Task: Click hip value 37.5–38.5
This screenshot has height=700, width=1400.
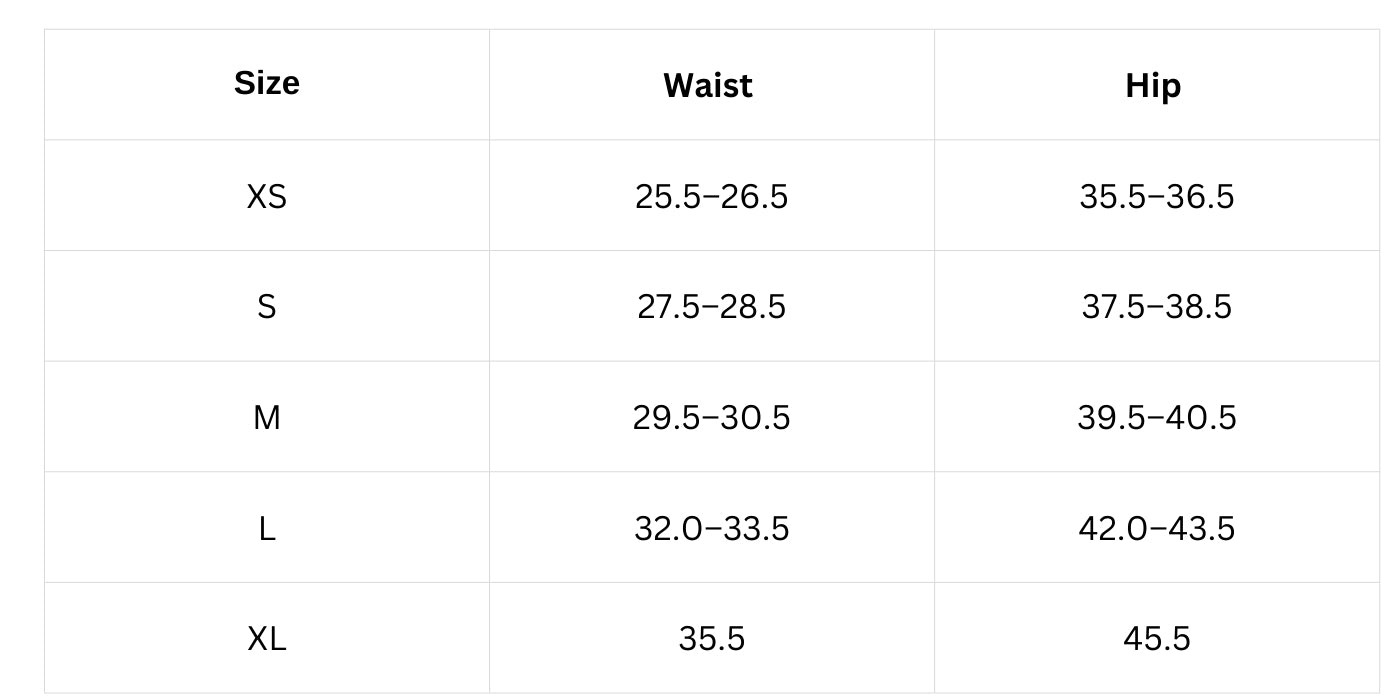Action: 1156,306
